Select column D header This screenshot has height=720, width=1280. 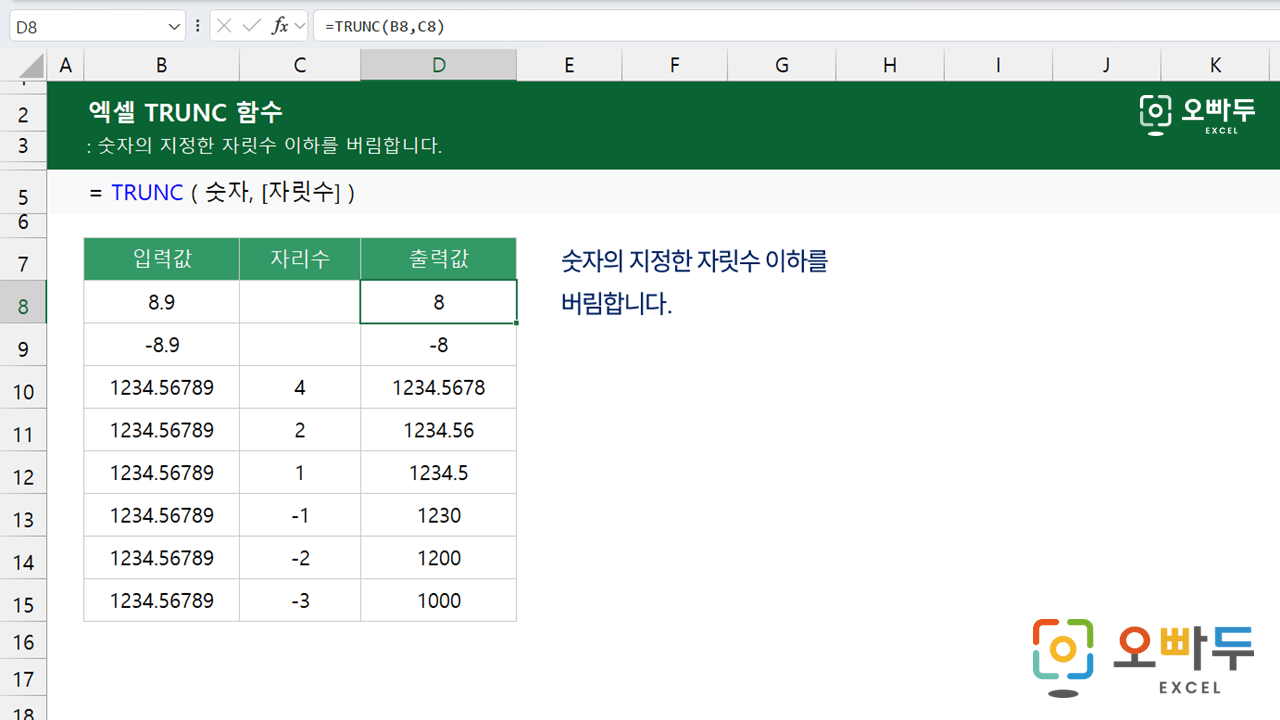pos(438,66)
